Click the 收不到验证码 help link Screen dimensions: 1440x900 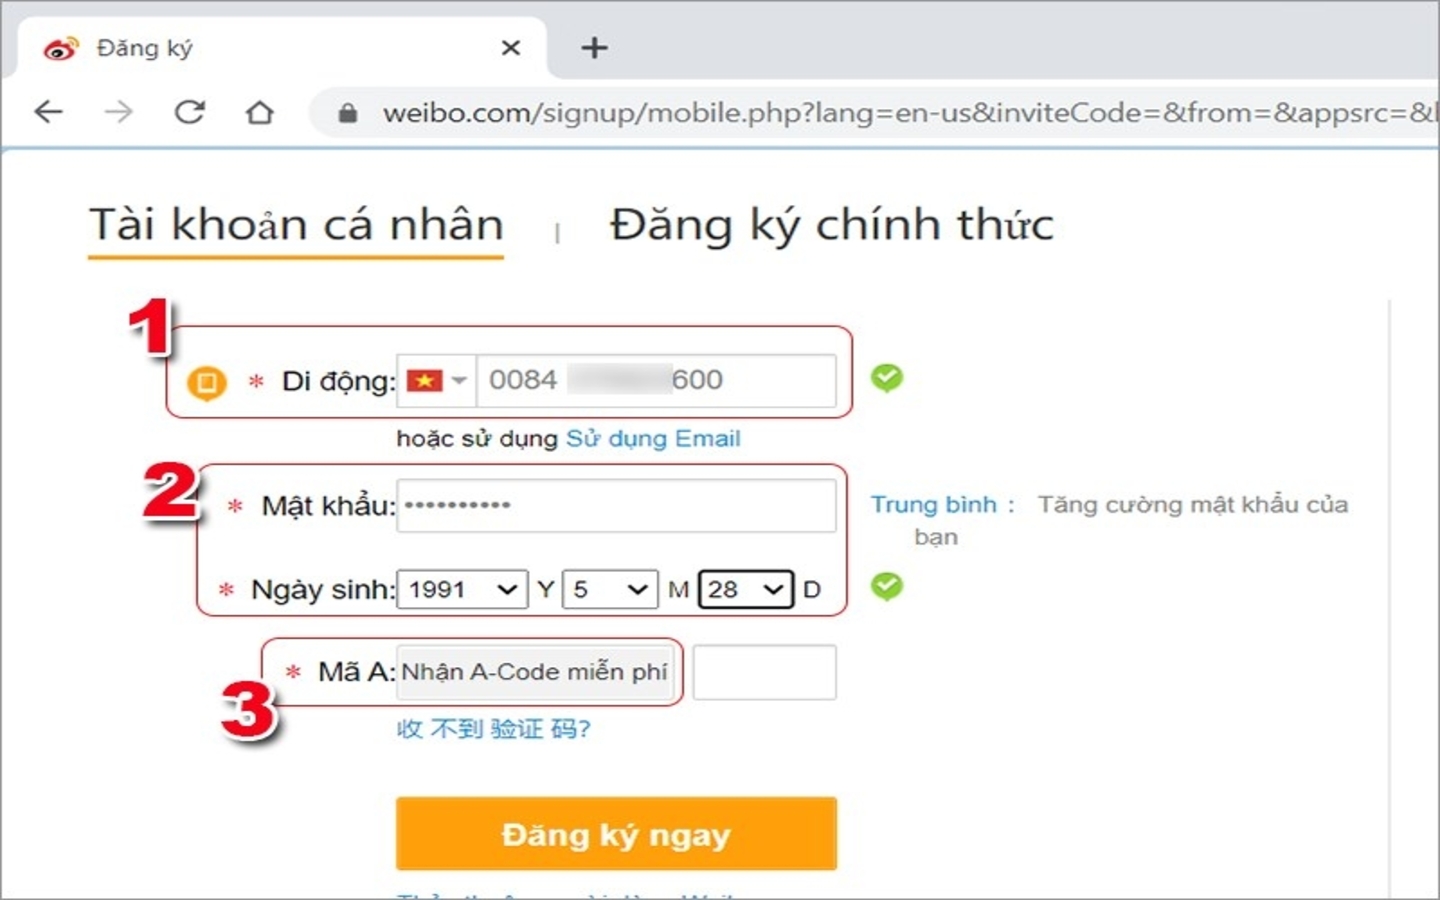(x=492, y=730)
